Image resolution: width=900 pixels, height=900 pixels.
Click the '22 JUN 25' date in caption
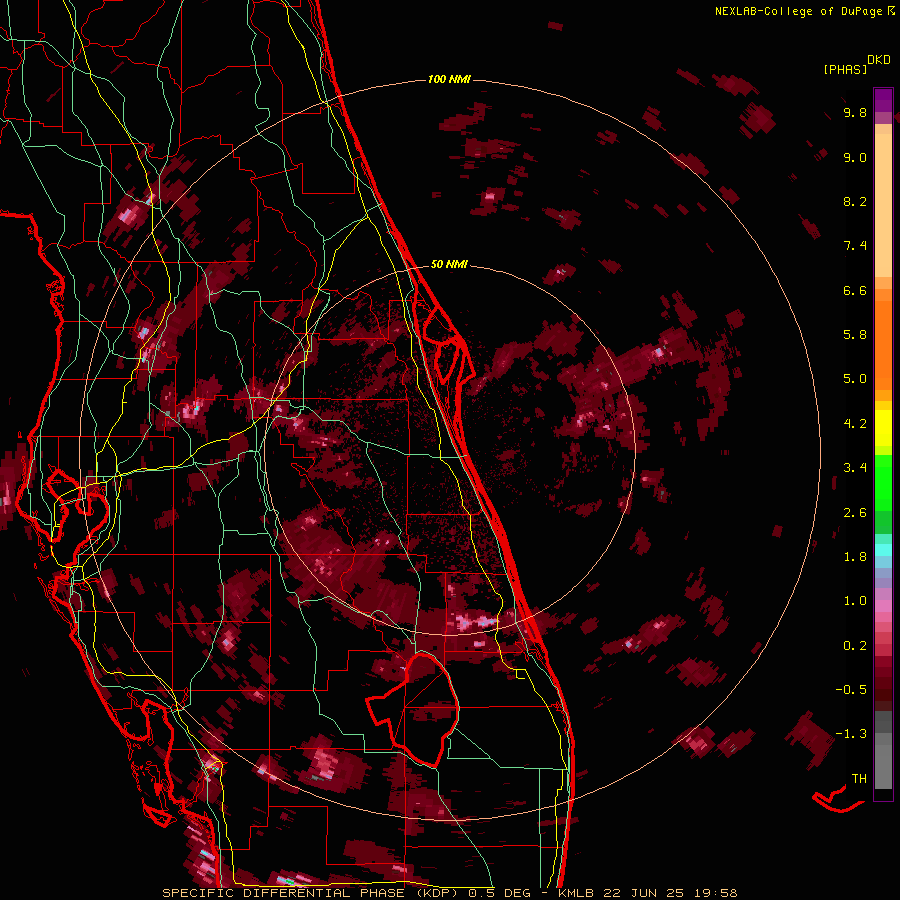pyautogui.click(x=641, y=893)
